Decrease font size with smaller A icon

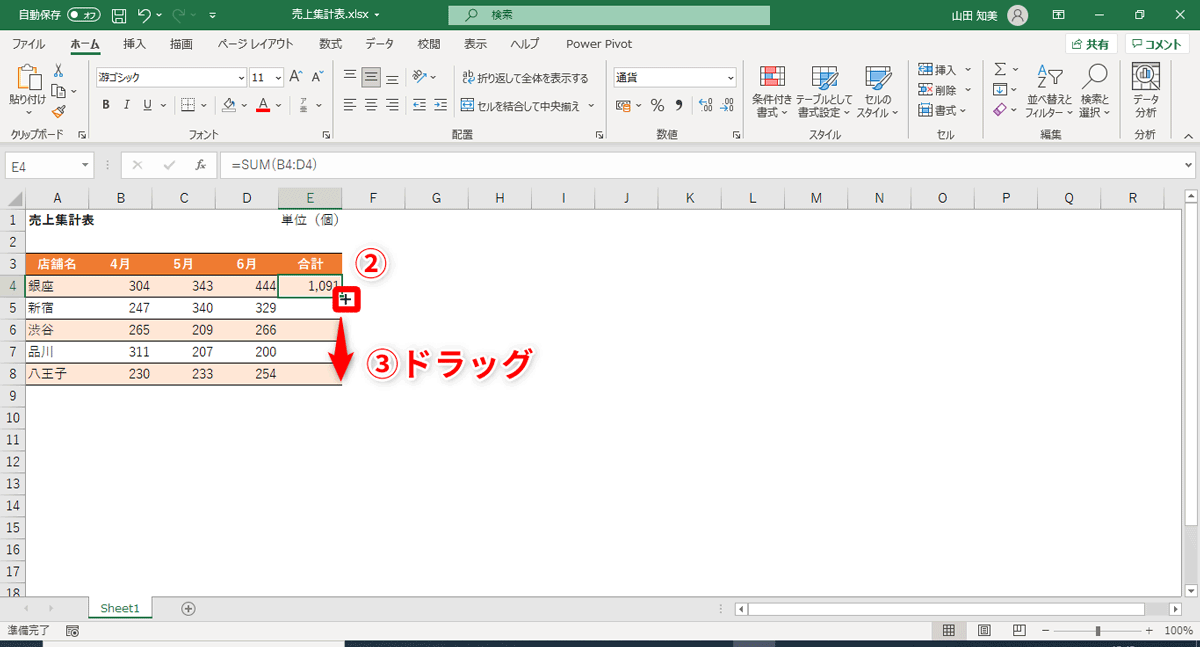pyautogui.click(x=318, y=77)
